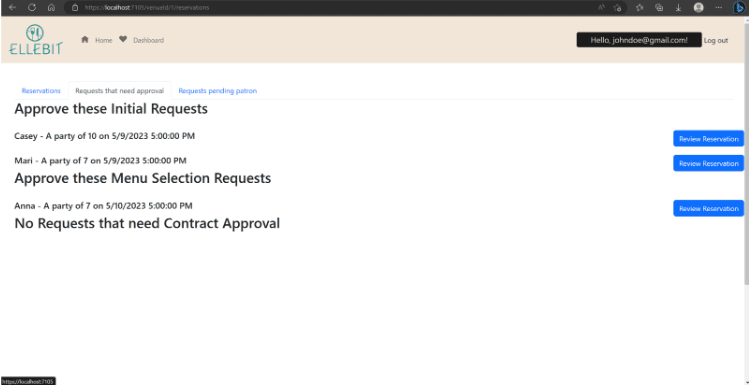Click the Anna - A party of 7 text
The height and width of the screenshot is (385, 749).
103,206
